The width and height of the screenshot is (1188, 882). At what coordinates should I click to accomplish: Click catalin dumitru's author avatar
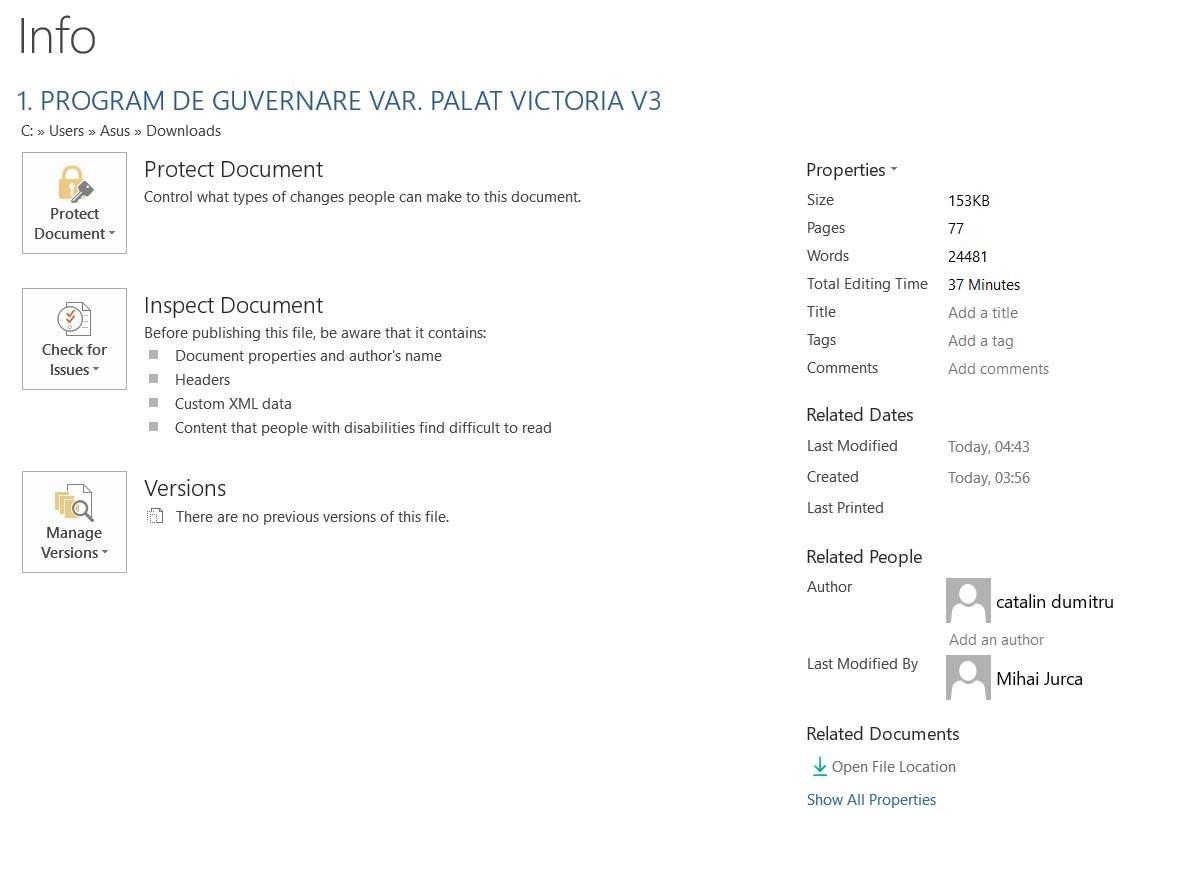[x=968, y=600]
